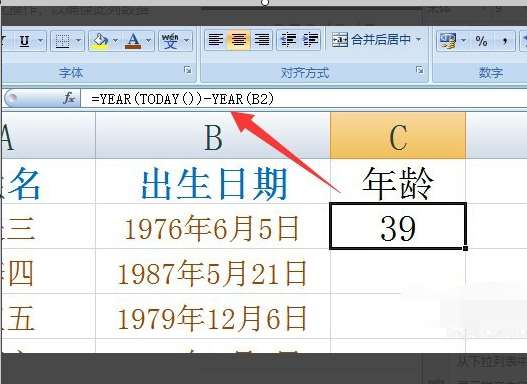Expand the borders dropdown arrow
This screenshot has width=527, height=384.
pos(78,41)
